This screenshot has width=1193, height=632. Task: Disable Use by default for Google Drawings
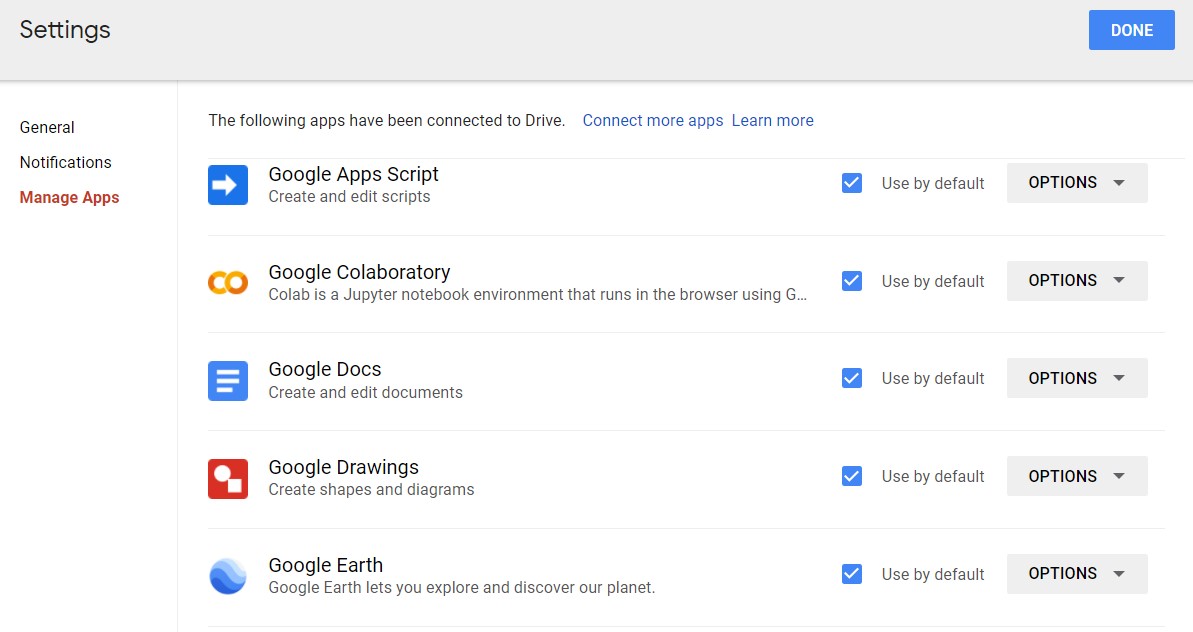tap(852, 476)
